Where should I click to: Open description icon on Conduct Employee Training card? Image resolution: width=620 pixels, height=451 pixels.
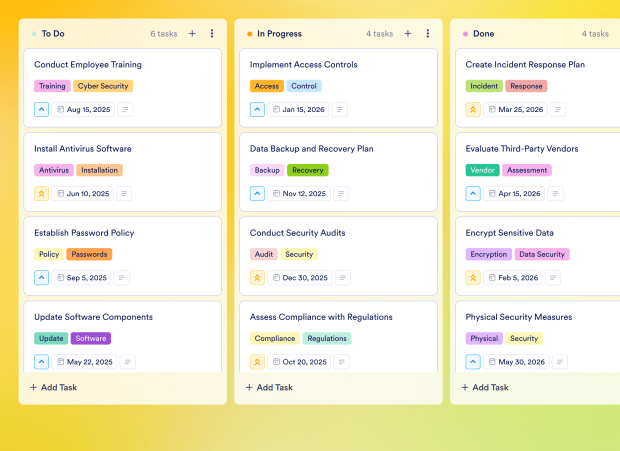pyautogui.click(x=126, y=110)
